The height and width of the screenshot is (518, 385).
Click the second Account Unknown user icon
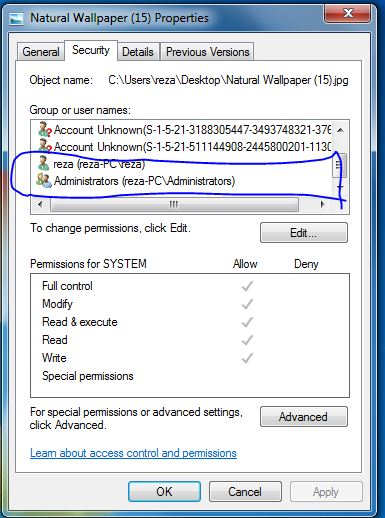(45, 146)
